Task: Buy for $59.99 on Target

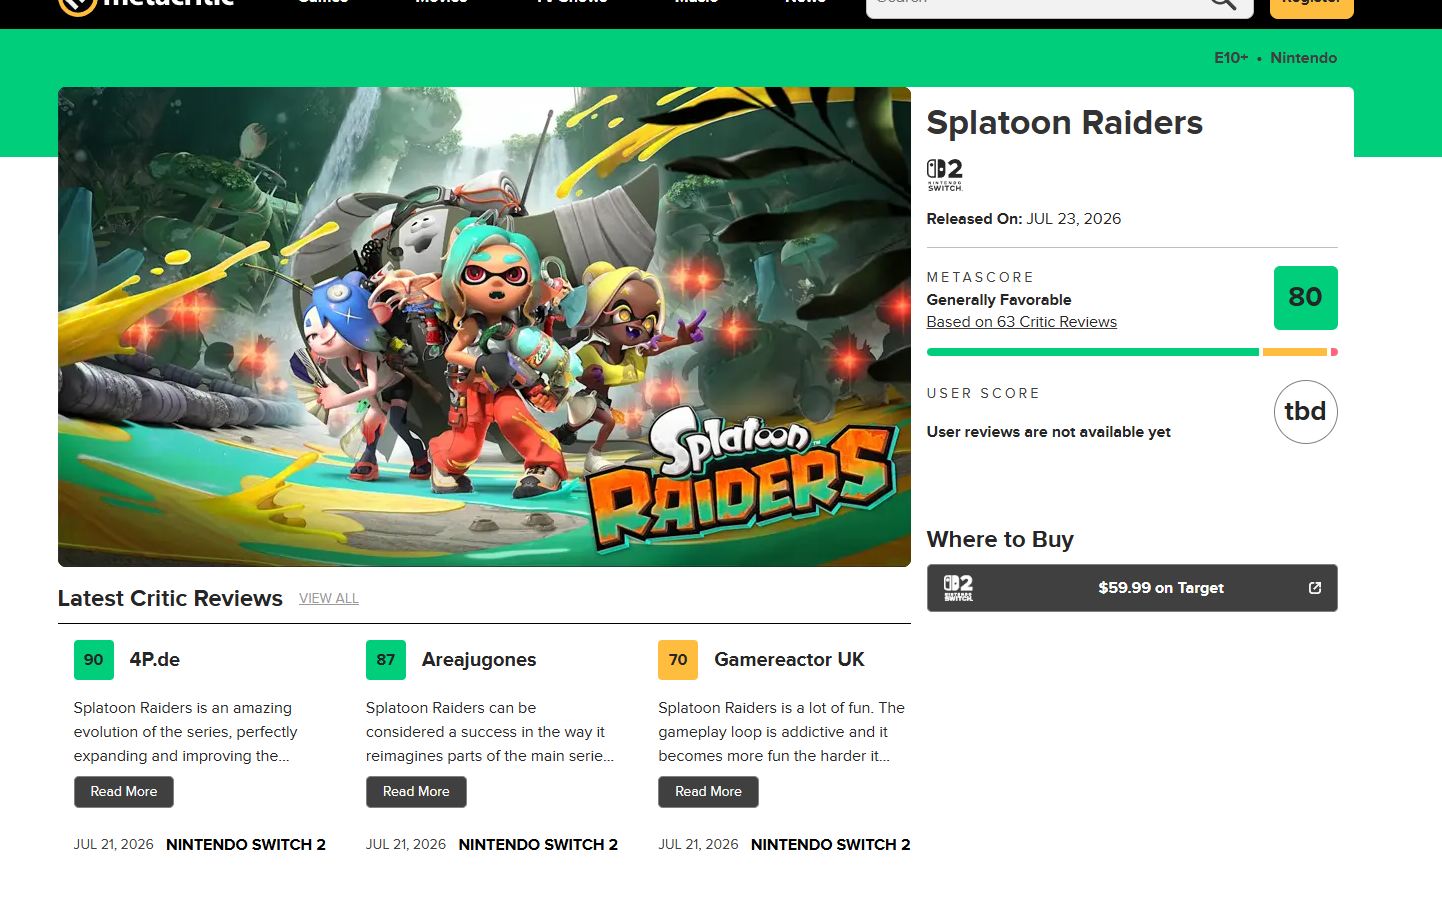Action: 1132,588
